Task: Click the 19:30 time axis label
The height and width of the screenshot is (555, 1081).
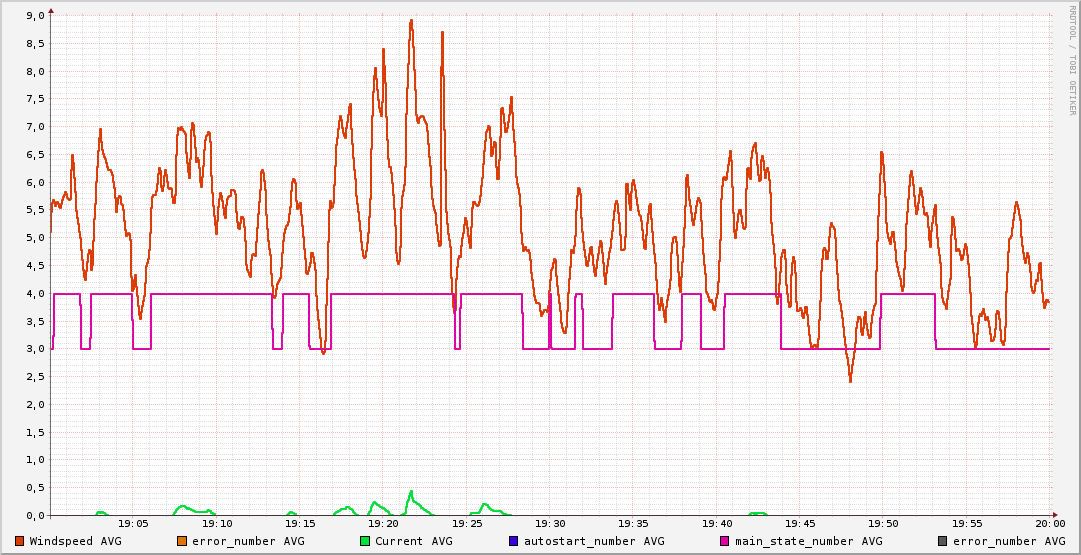Action: coord(550,523)
